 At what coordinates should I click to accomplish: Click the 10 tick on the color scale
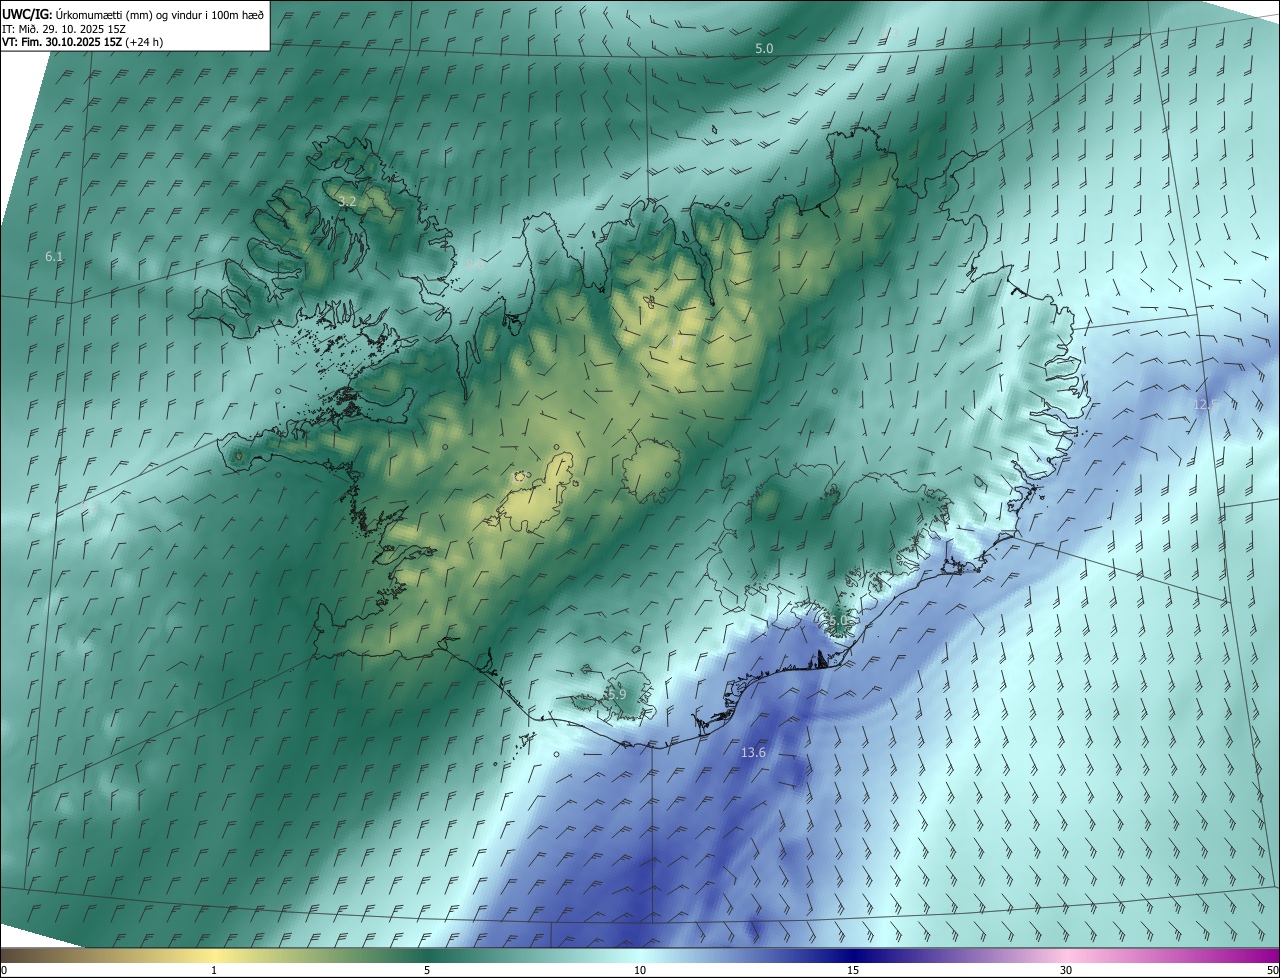pos(640,970)
